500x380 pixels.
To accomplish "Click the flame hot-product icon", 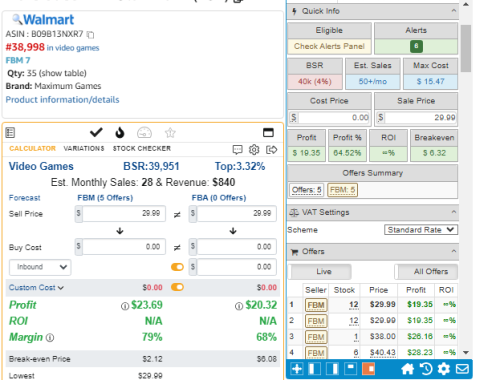I will click(120, 133).
